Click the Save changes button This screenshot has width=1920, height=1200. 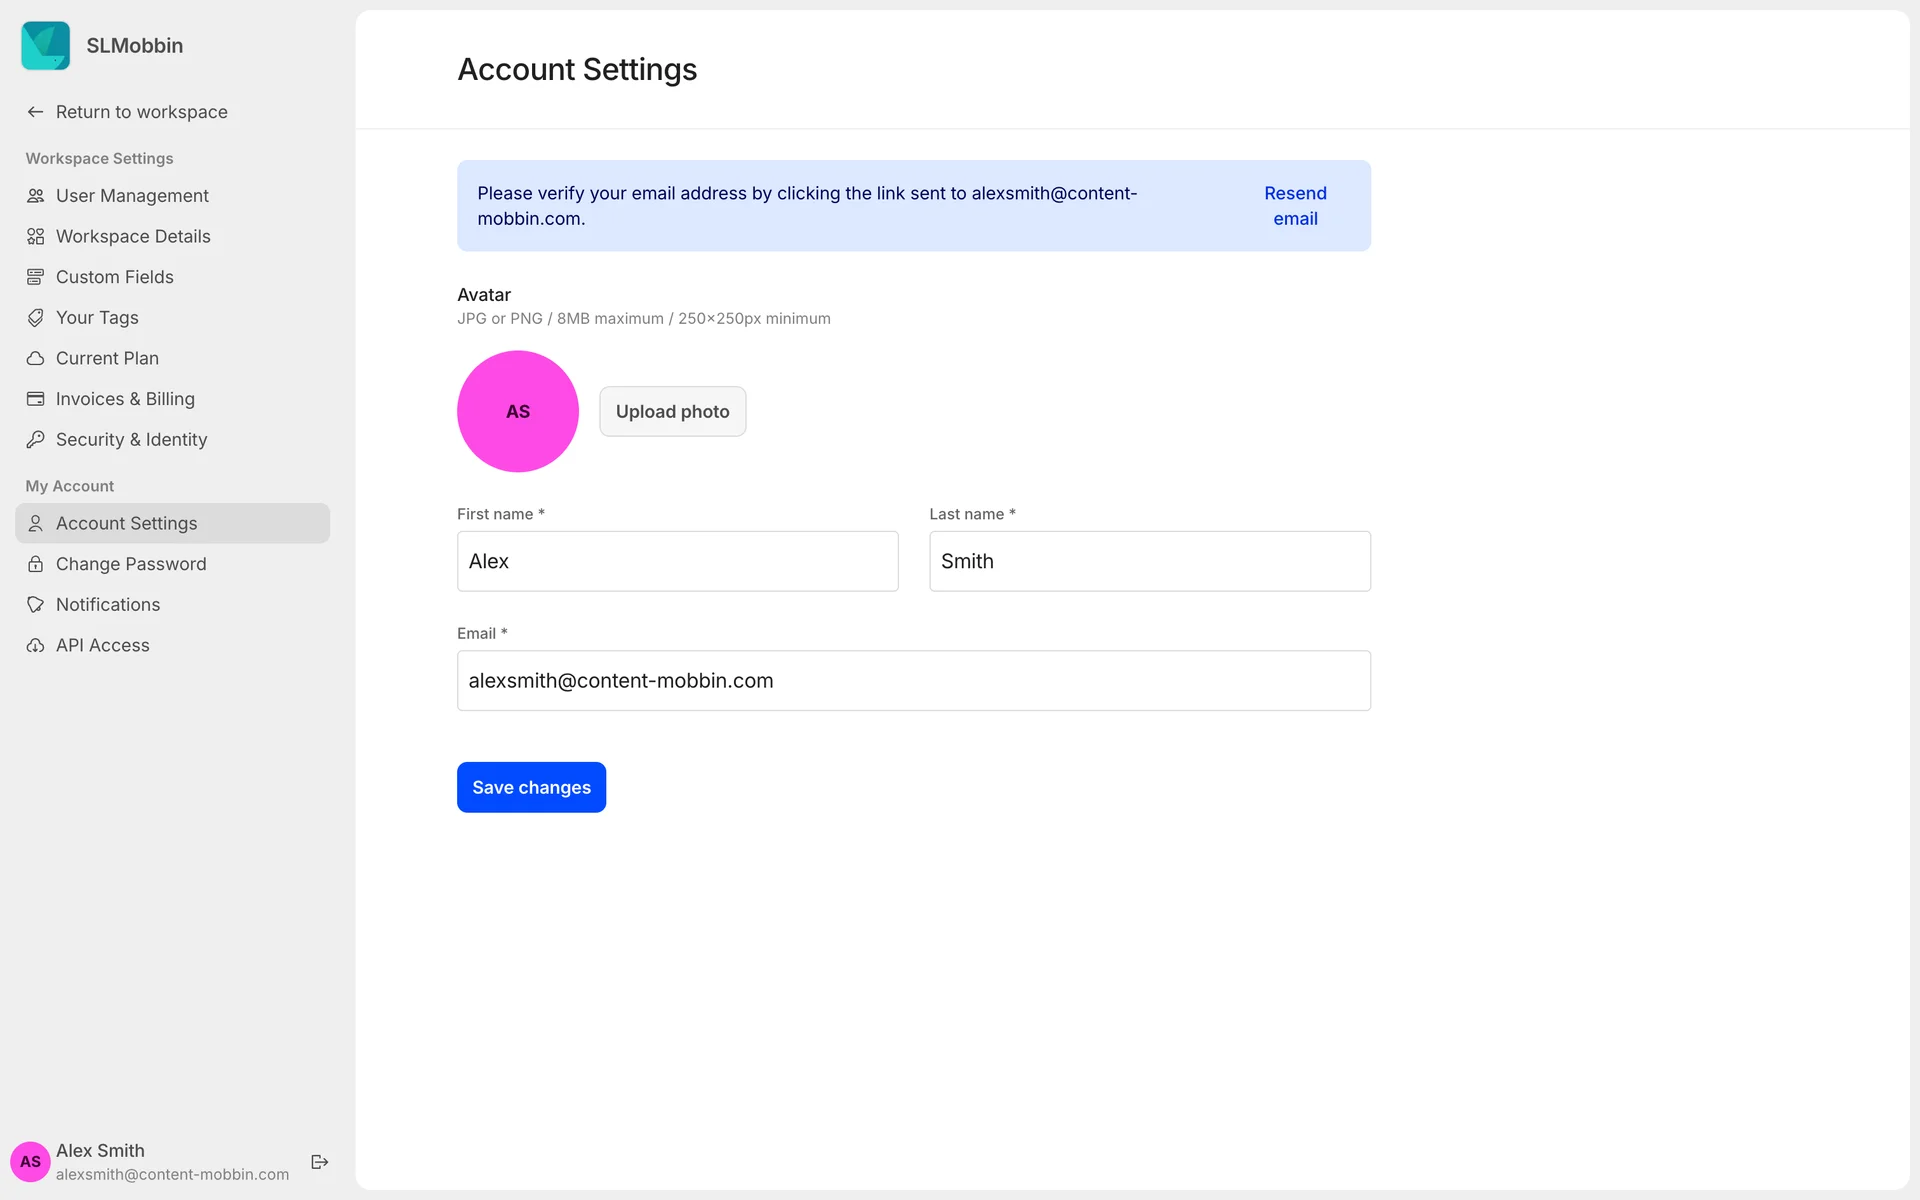[x=531, y=788]
